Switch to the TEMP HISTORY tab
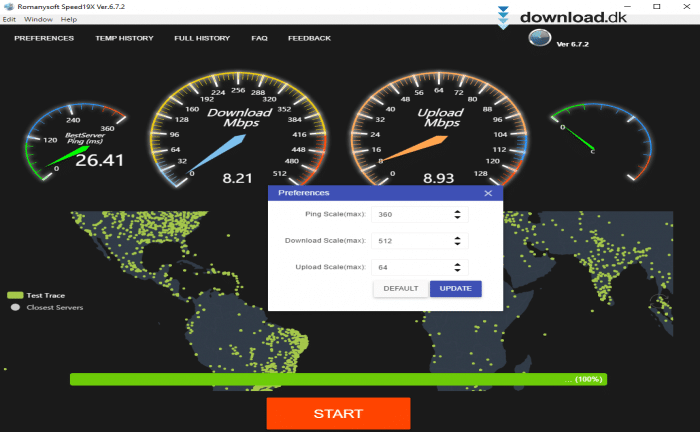 (124, 38)
